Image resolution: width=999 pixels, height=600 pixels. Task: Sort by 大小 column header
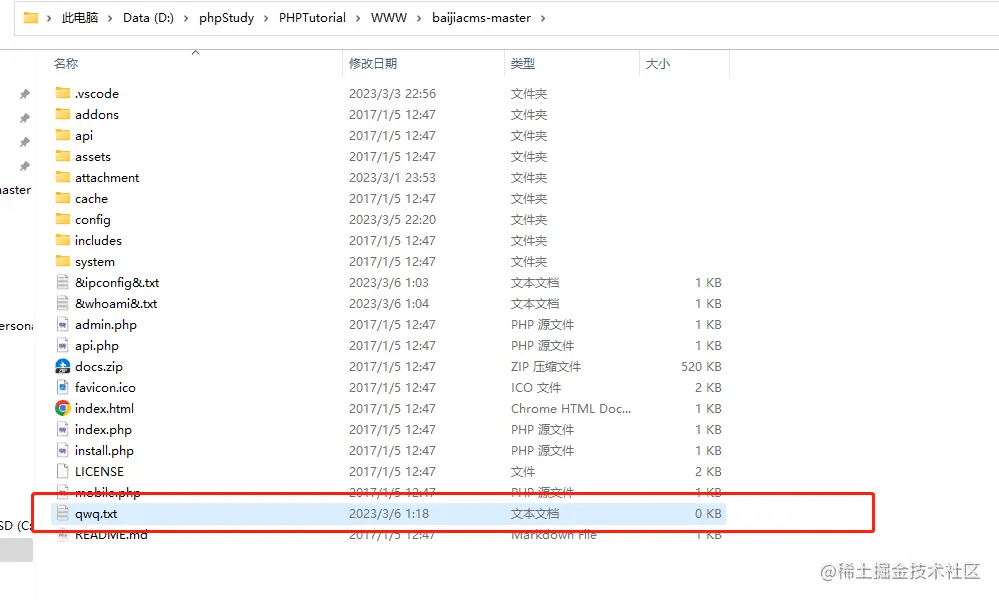[x=658, y=64]
